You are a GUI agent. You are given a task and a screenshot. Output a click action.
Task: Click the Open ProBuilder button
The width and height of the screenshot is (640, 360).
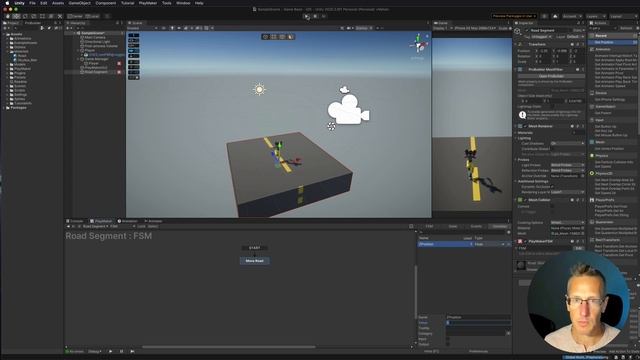pyautogui.click(x=551, y=76)
